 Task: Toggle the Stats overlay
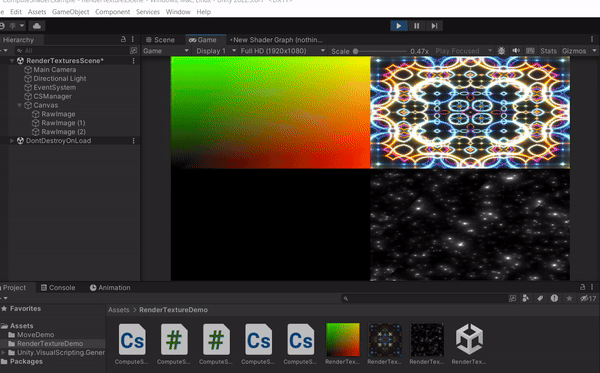coord(548,51)
